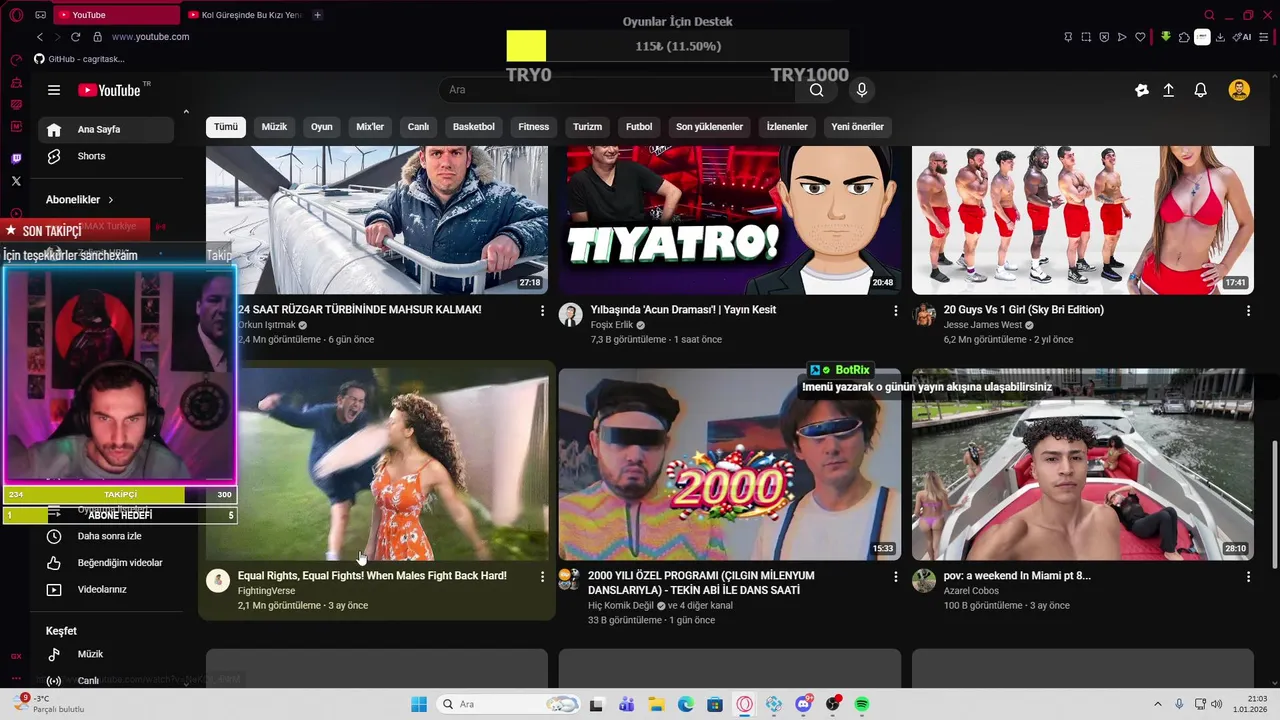Select the Yeni öneriler filter chip
Image resolution: width=1280 pixels, height=720 pixels.
pyautogui.click(x=858, y=127)
